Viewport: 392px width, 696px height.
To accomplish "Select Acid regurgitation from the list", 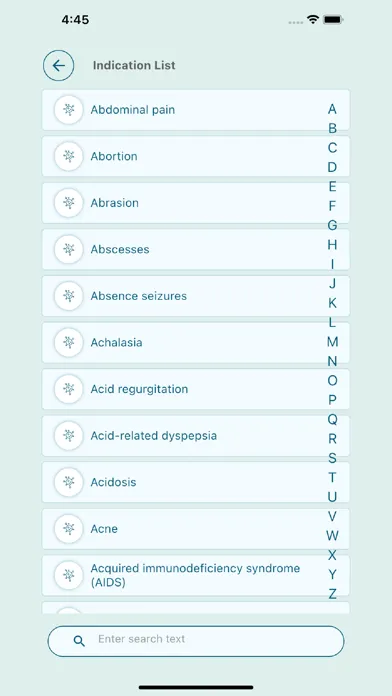I will coord(196,389).
